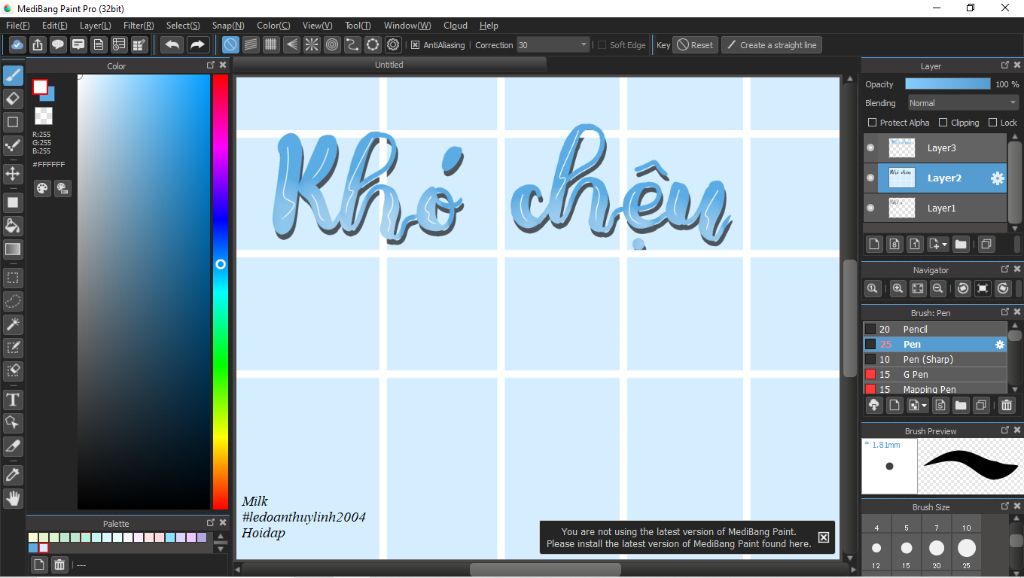Delete selected brush with trash icon
The image size is (1024, 578).
tap(1006, 406)
